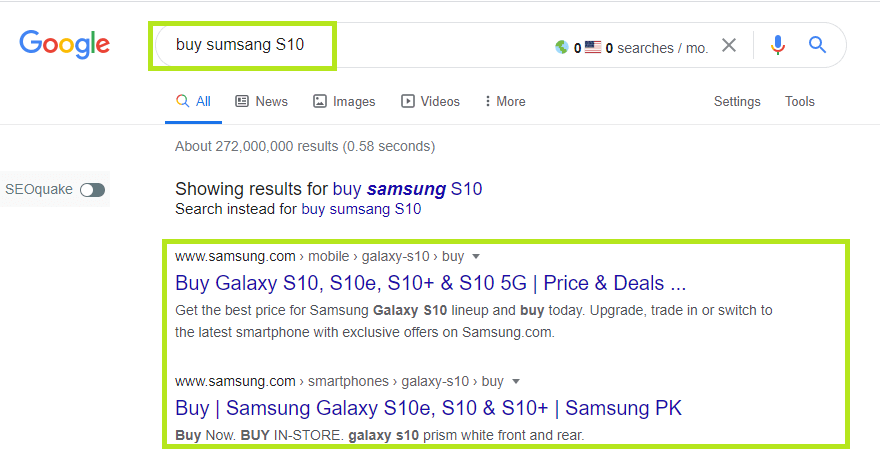Open the 'Buy Galaxy S10, S10e, S10+' result
The height and width of the screenshot is (459, 880).
click(430, 283)
